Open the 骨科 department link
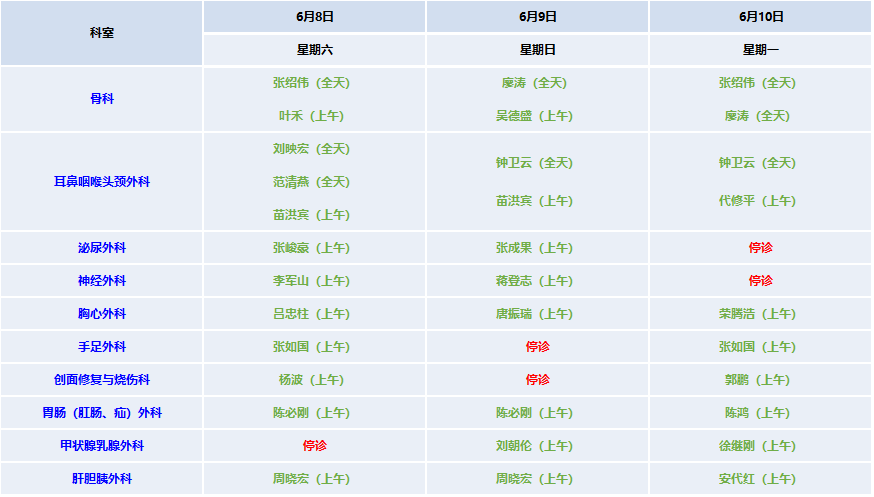 pos(102,99)
